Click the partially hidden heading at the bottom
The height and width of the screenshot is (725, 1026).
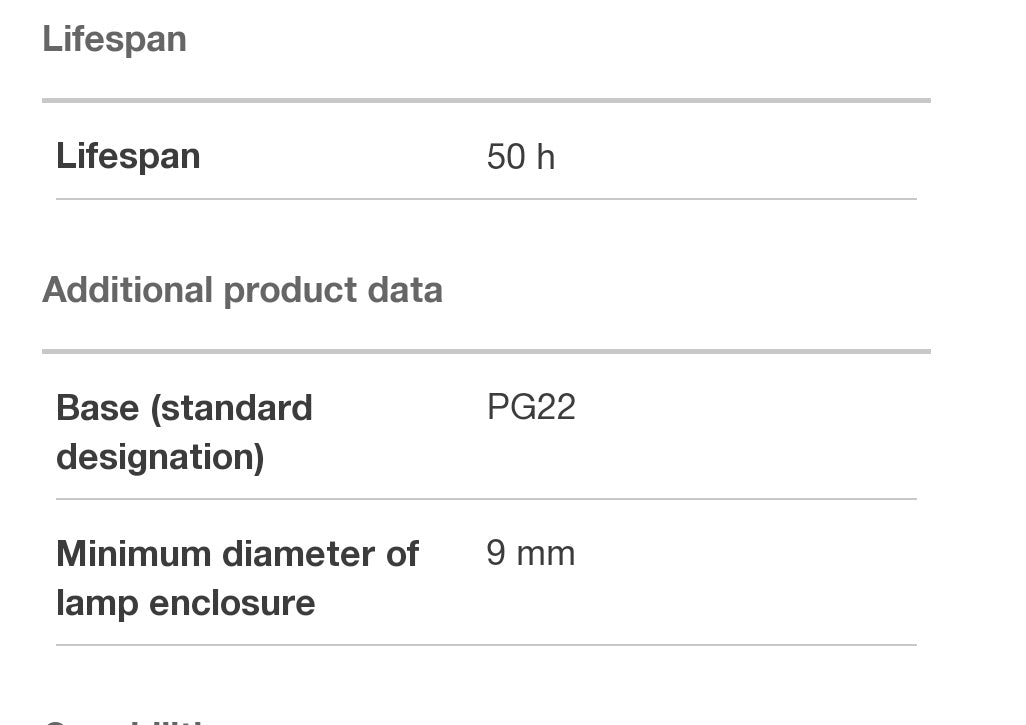point(124,719)
